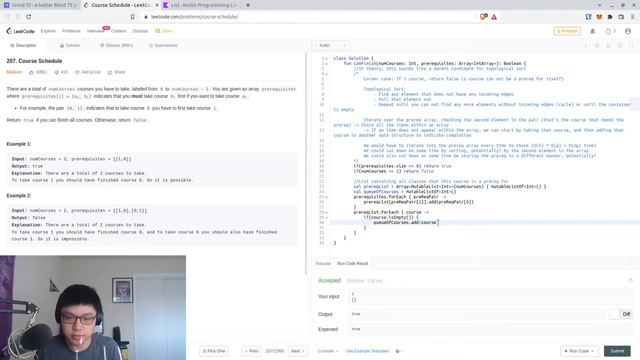Open Contest in LeetCode nav

119,31
